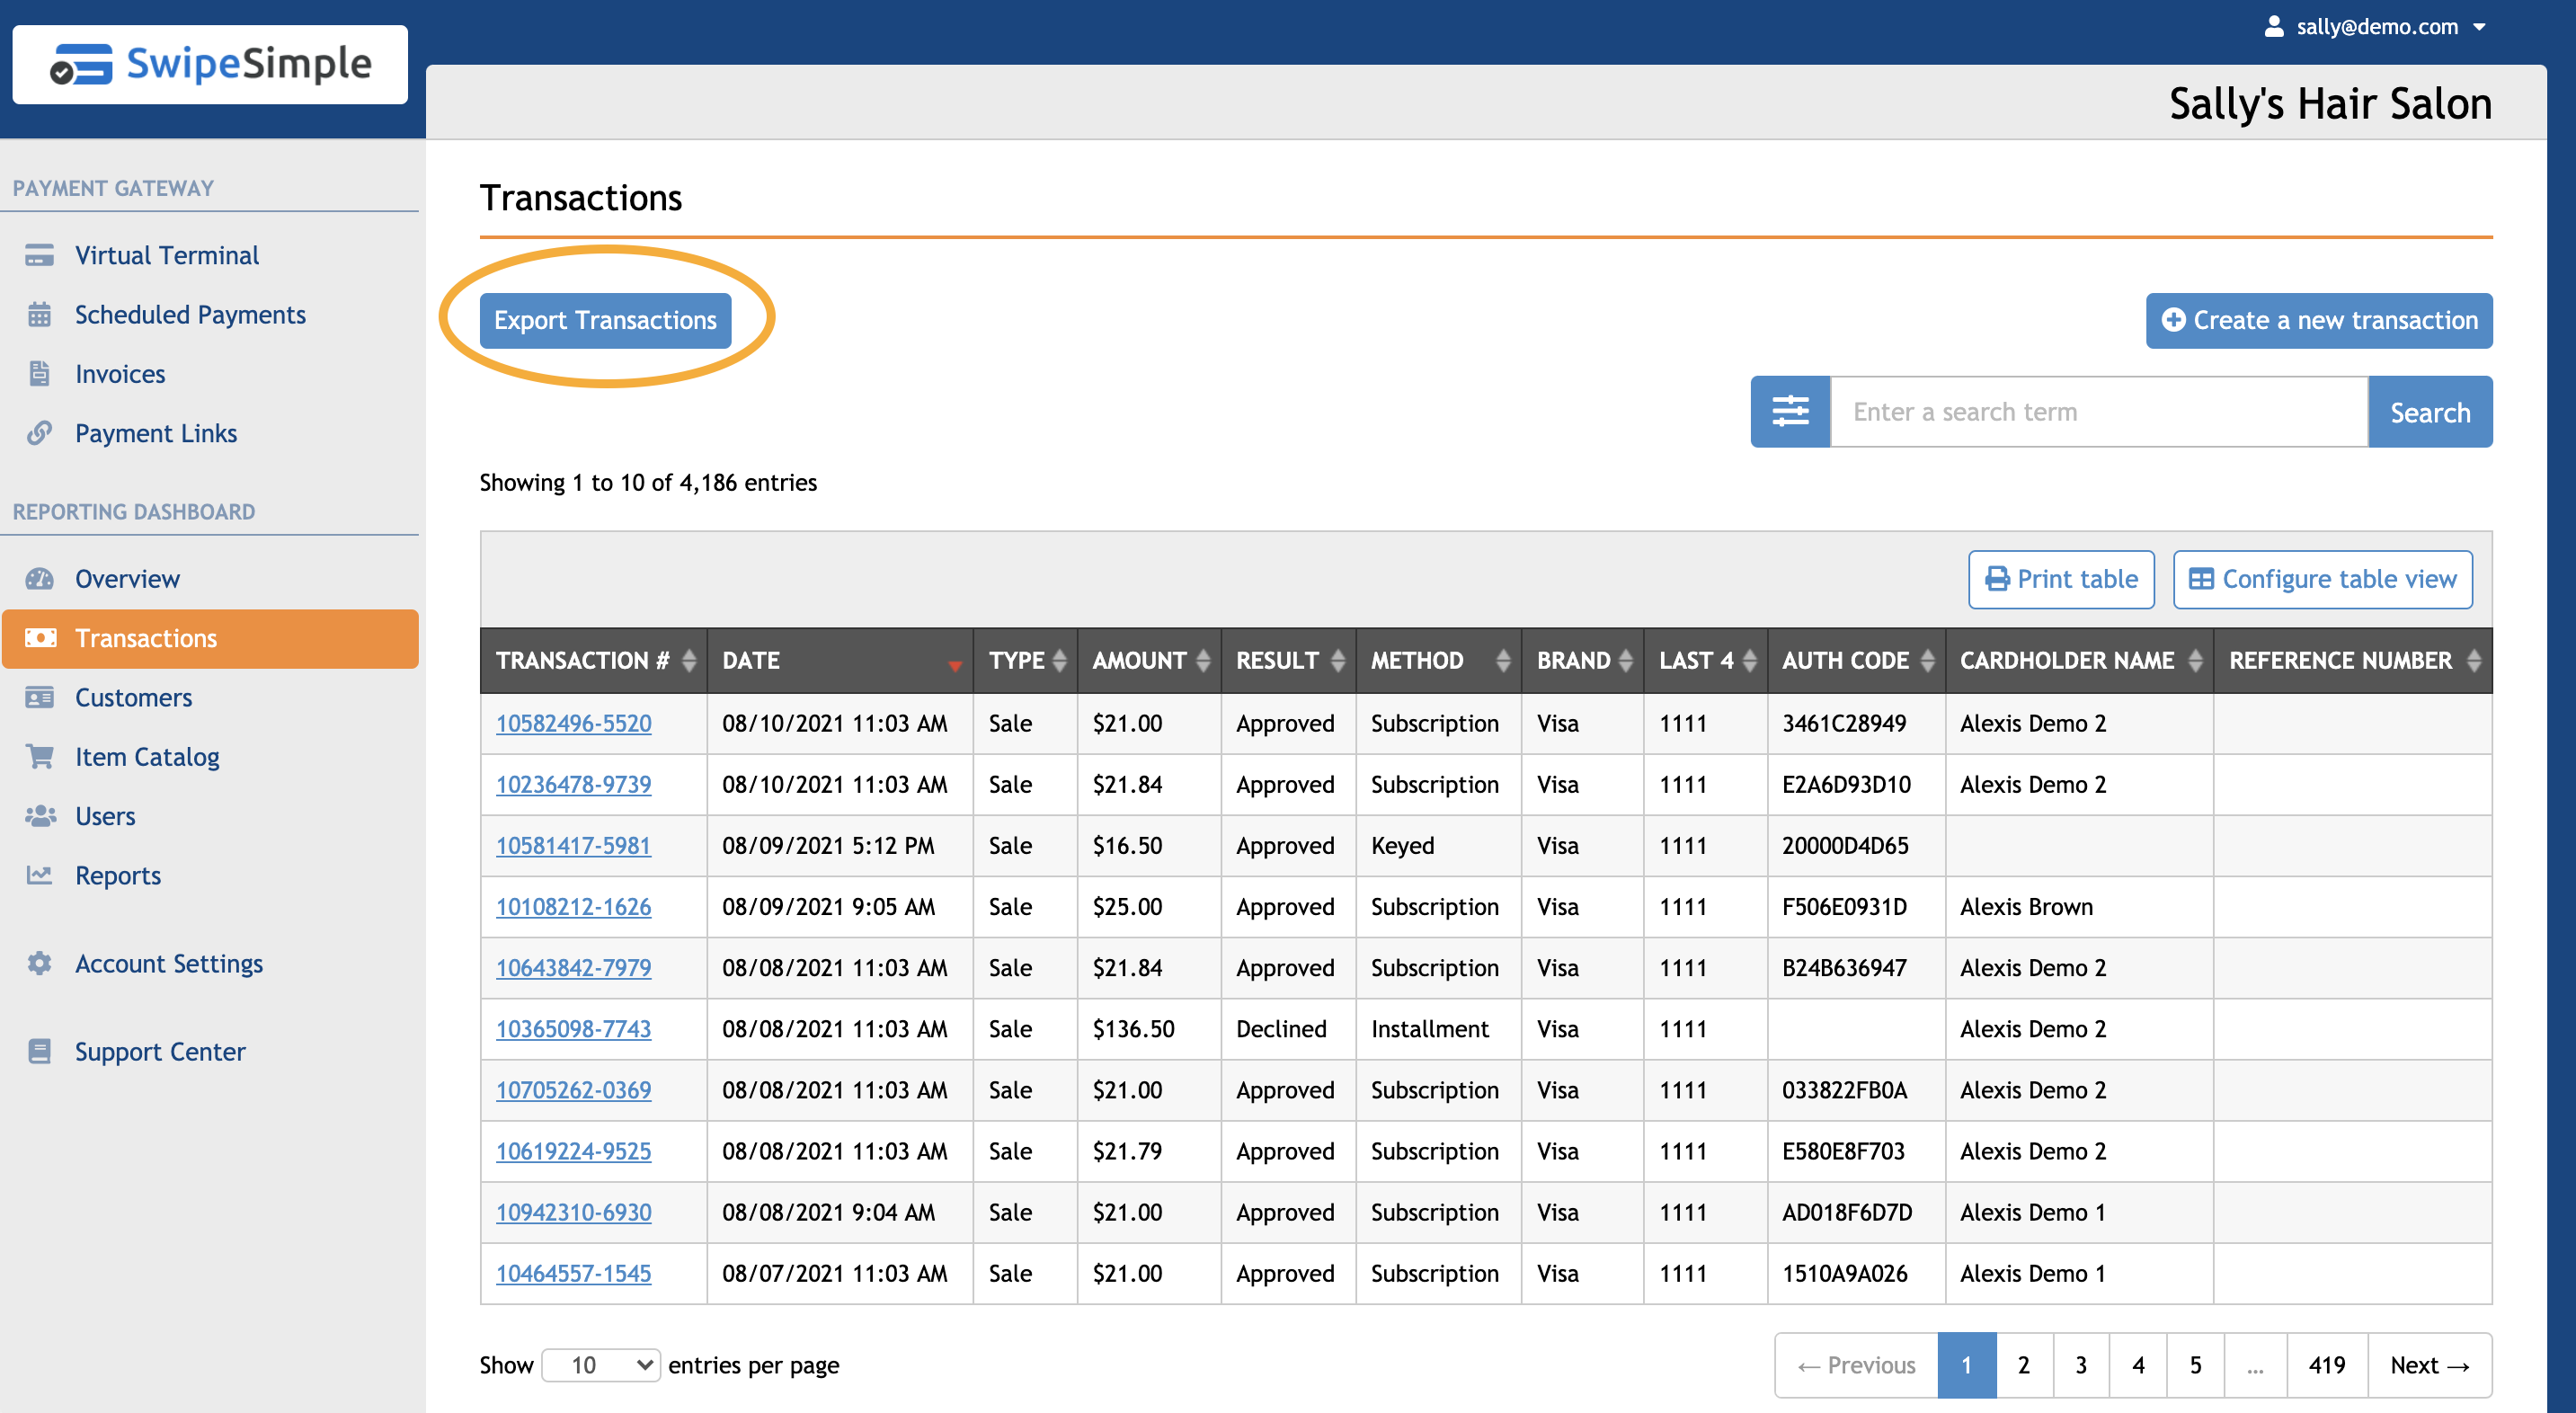Open the Reports page
The height and width of the screenshot is (1413, 2576).
(118, 876)
